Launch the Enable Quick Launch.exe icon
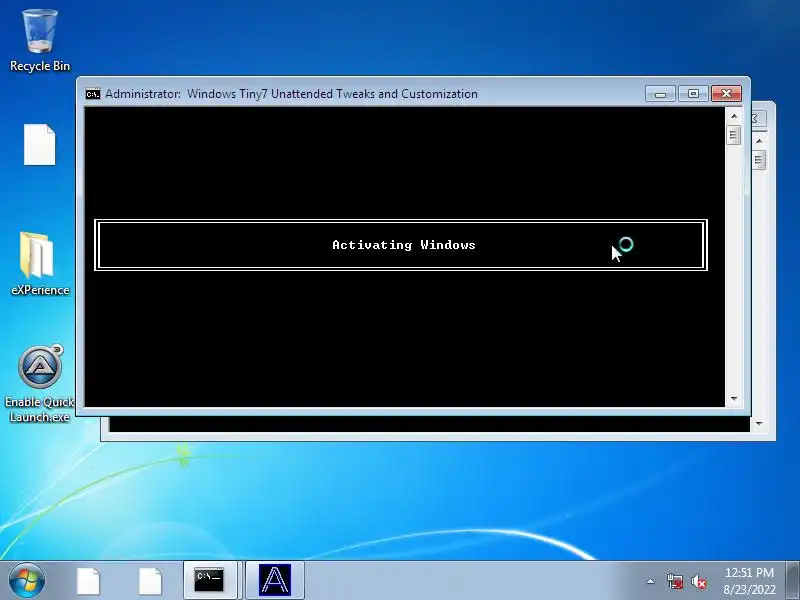 tap(40, 384)
